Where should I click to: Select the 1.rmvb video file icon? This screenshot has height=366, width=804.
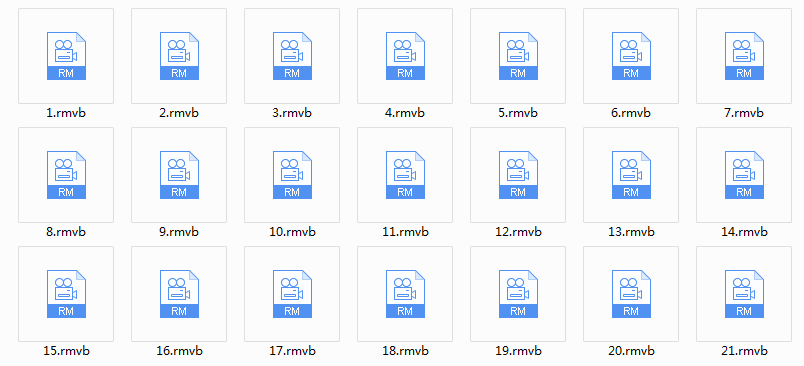pos(66,56)
